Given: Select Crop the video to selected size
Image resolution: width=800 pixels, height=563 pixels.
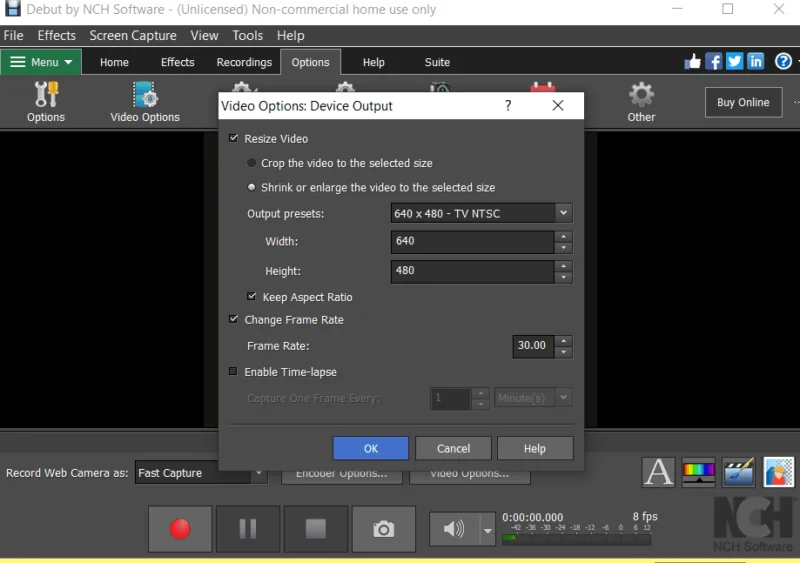Looking at the screenshot, I should tap(251, 163).
